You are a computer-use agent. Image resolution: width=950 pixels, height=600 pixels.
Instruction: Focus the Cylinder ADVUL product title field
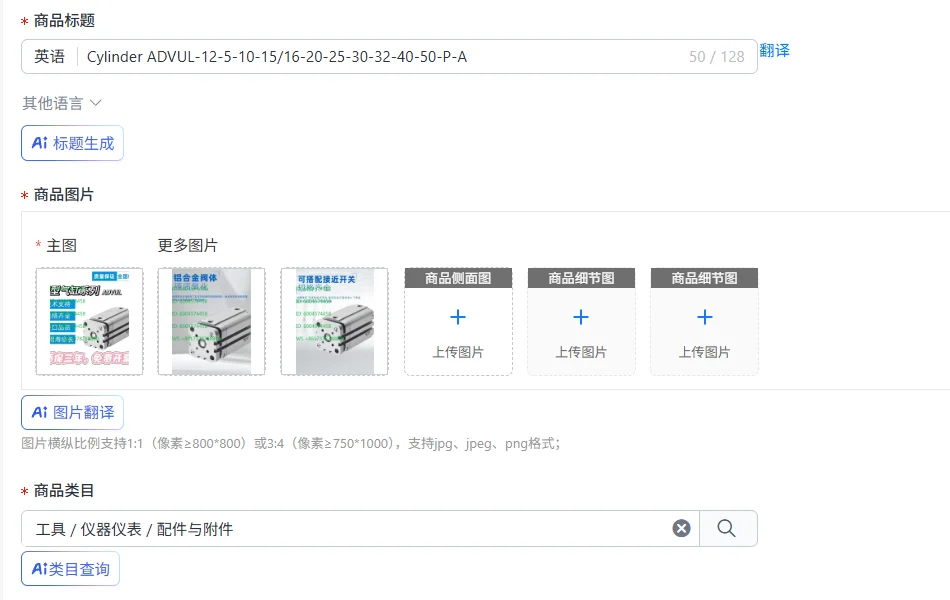point(382,57)
